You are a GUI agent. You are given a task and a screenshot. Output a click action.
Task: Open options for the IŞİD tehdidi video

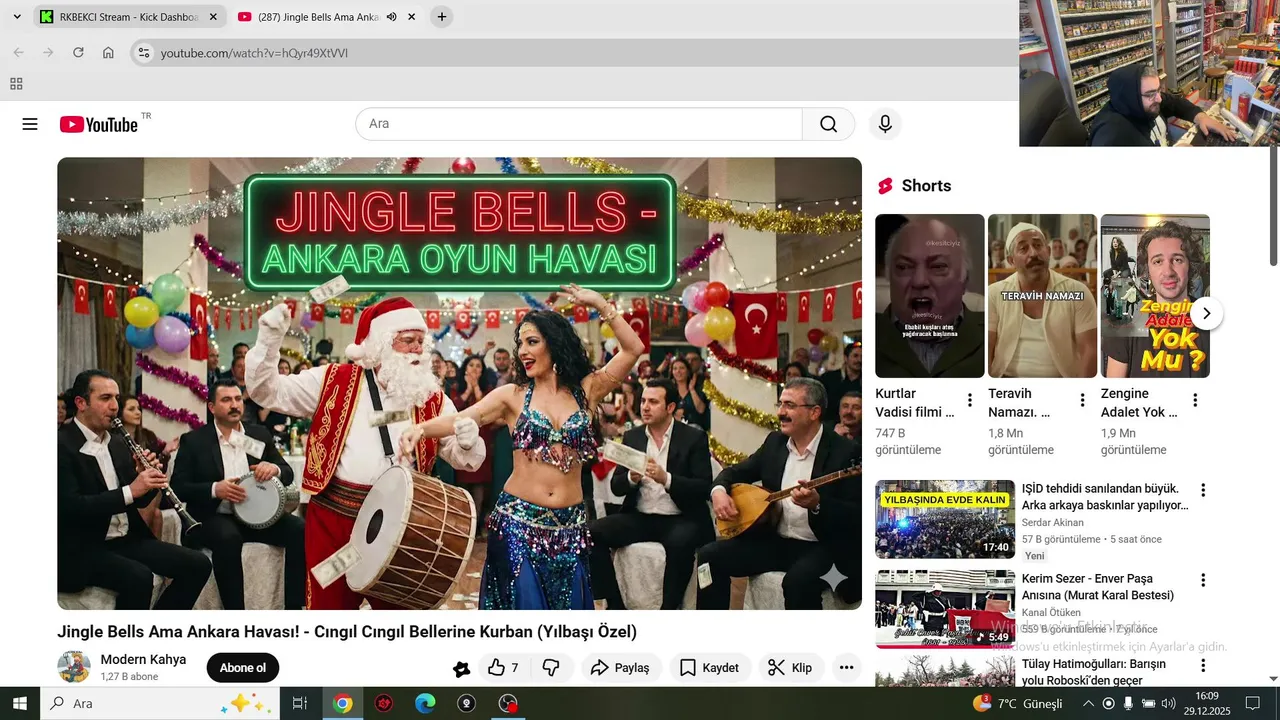point(1203,490)
